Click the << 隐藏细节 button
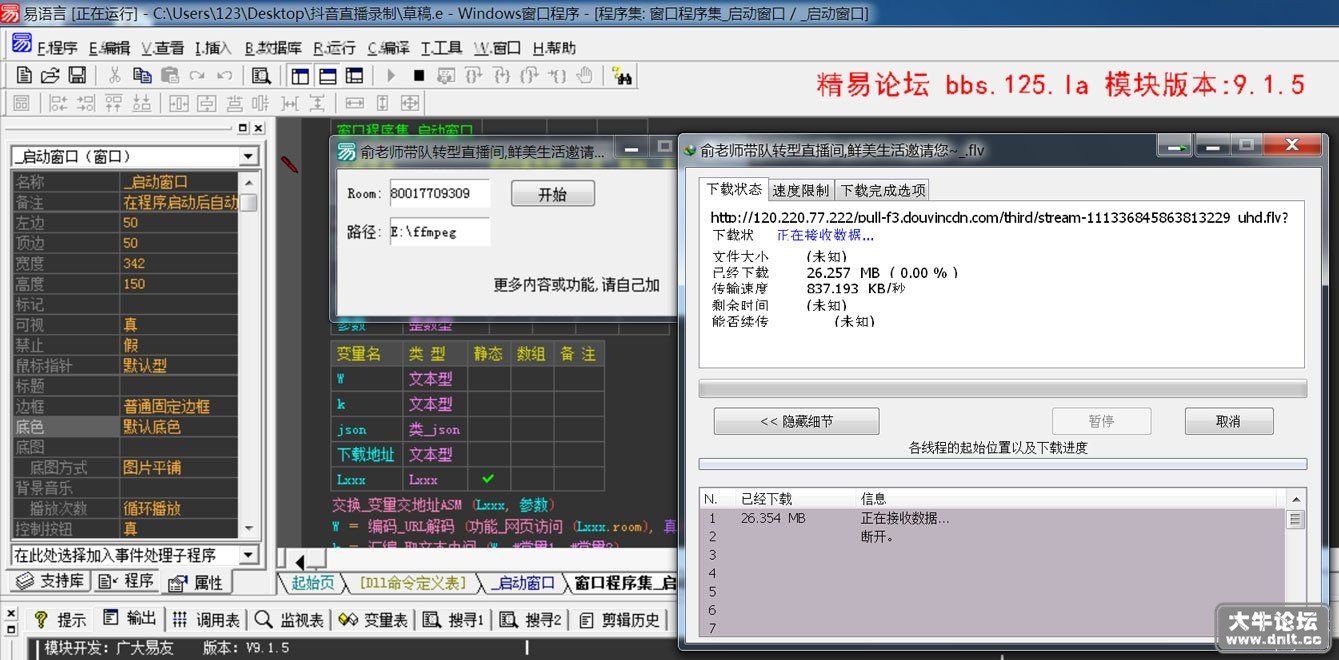 796,421
